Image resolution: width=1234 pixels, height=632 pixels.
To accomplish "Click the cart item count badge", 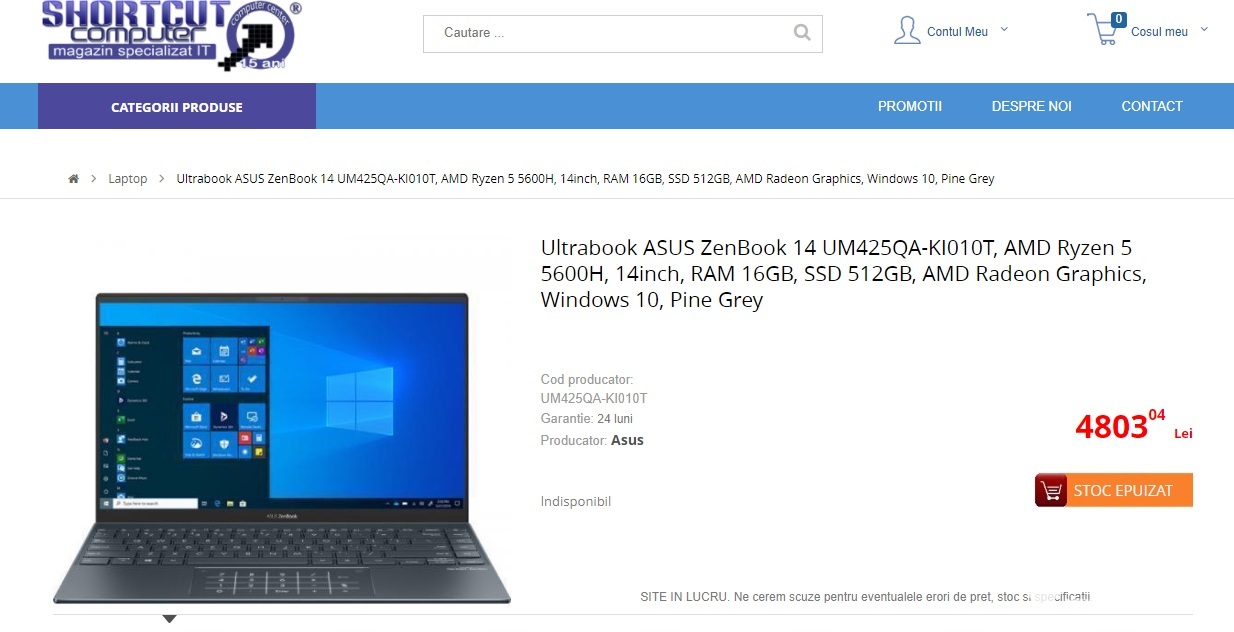I will coord(1118,19).
